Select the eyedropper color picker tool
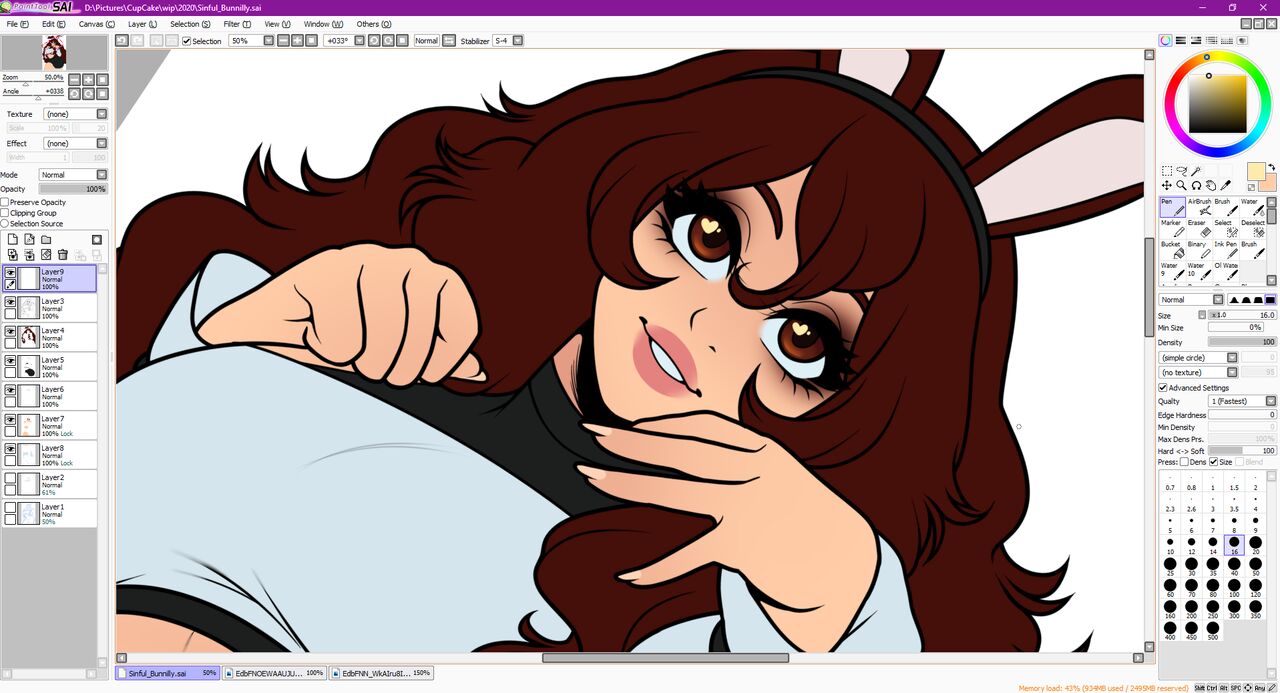The width and height of the screenshot is (1280, 693). pyautogui.click(x=1226, y=185)
